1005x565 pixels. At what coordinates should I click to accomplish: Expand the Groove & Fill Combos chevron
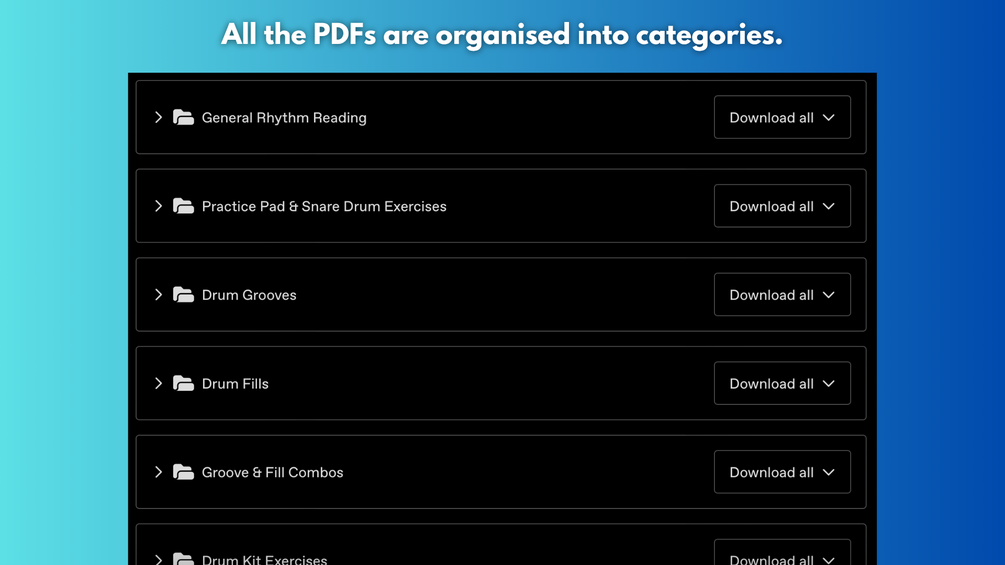pyautogui.click(x=158, y=472)
